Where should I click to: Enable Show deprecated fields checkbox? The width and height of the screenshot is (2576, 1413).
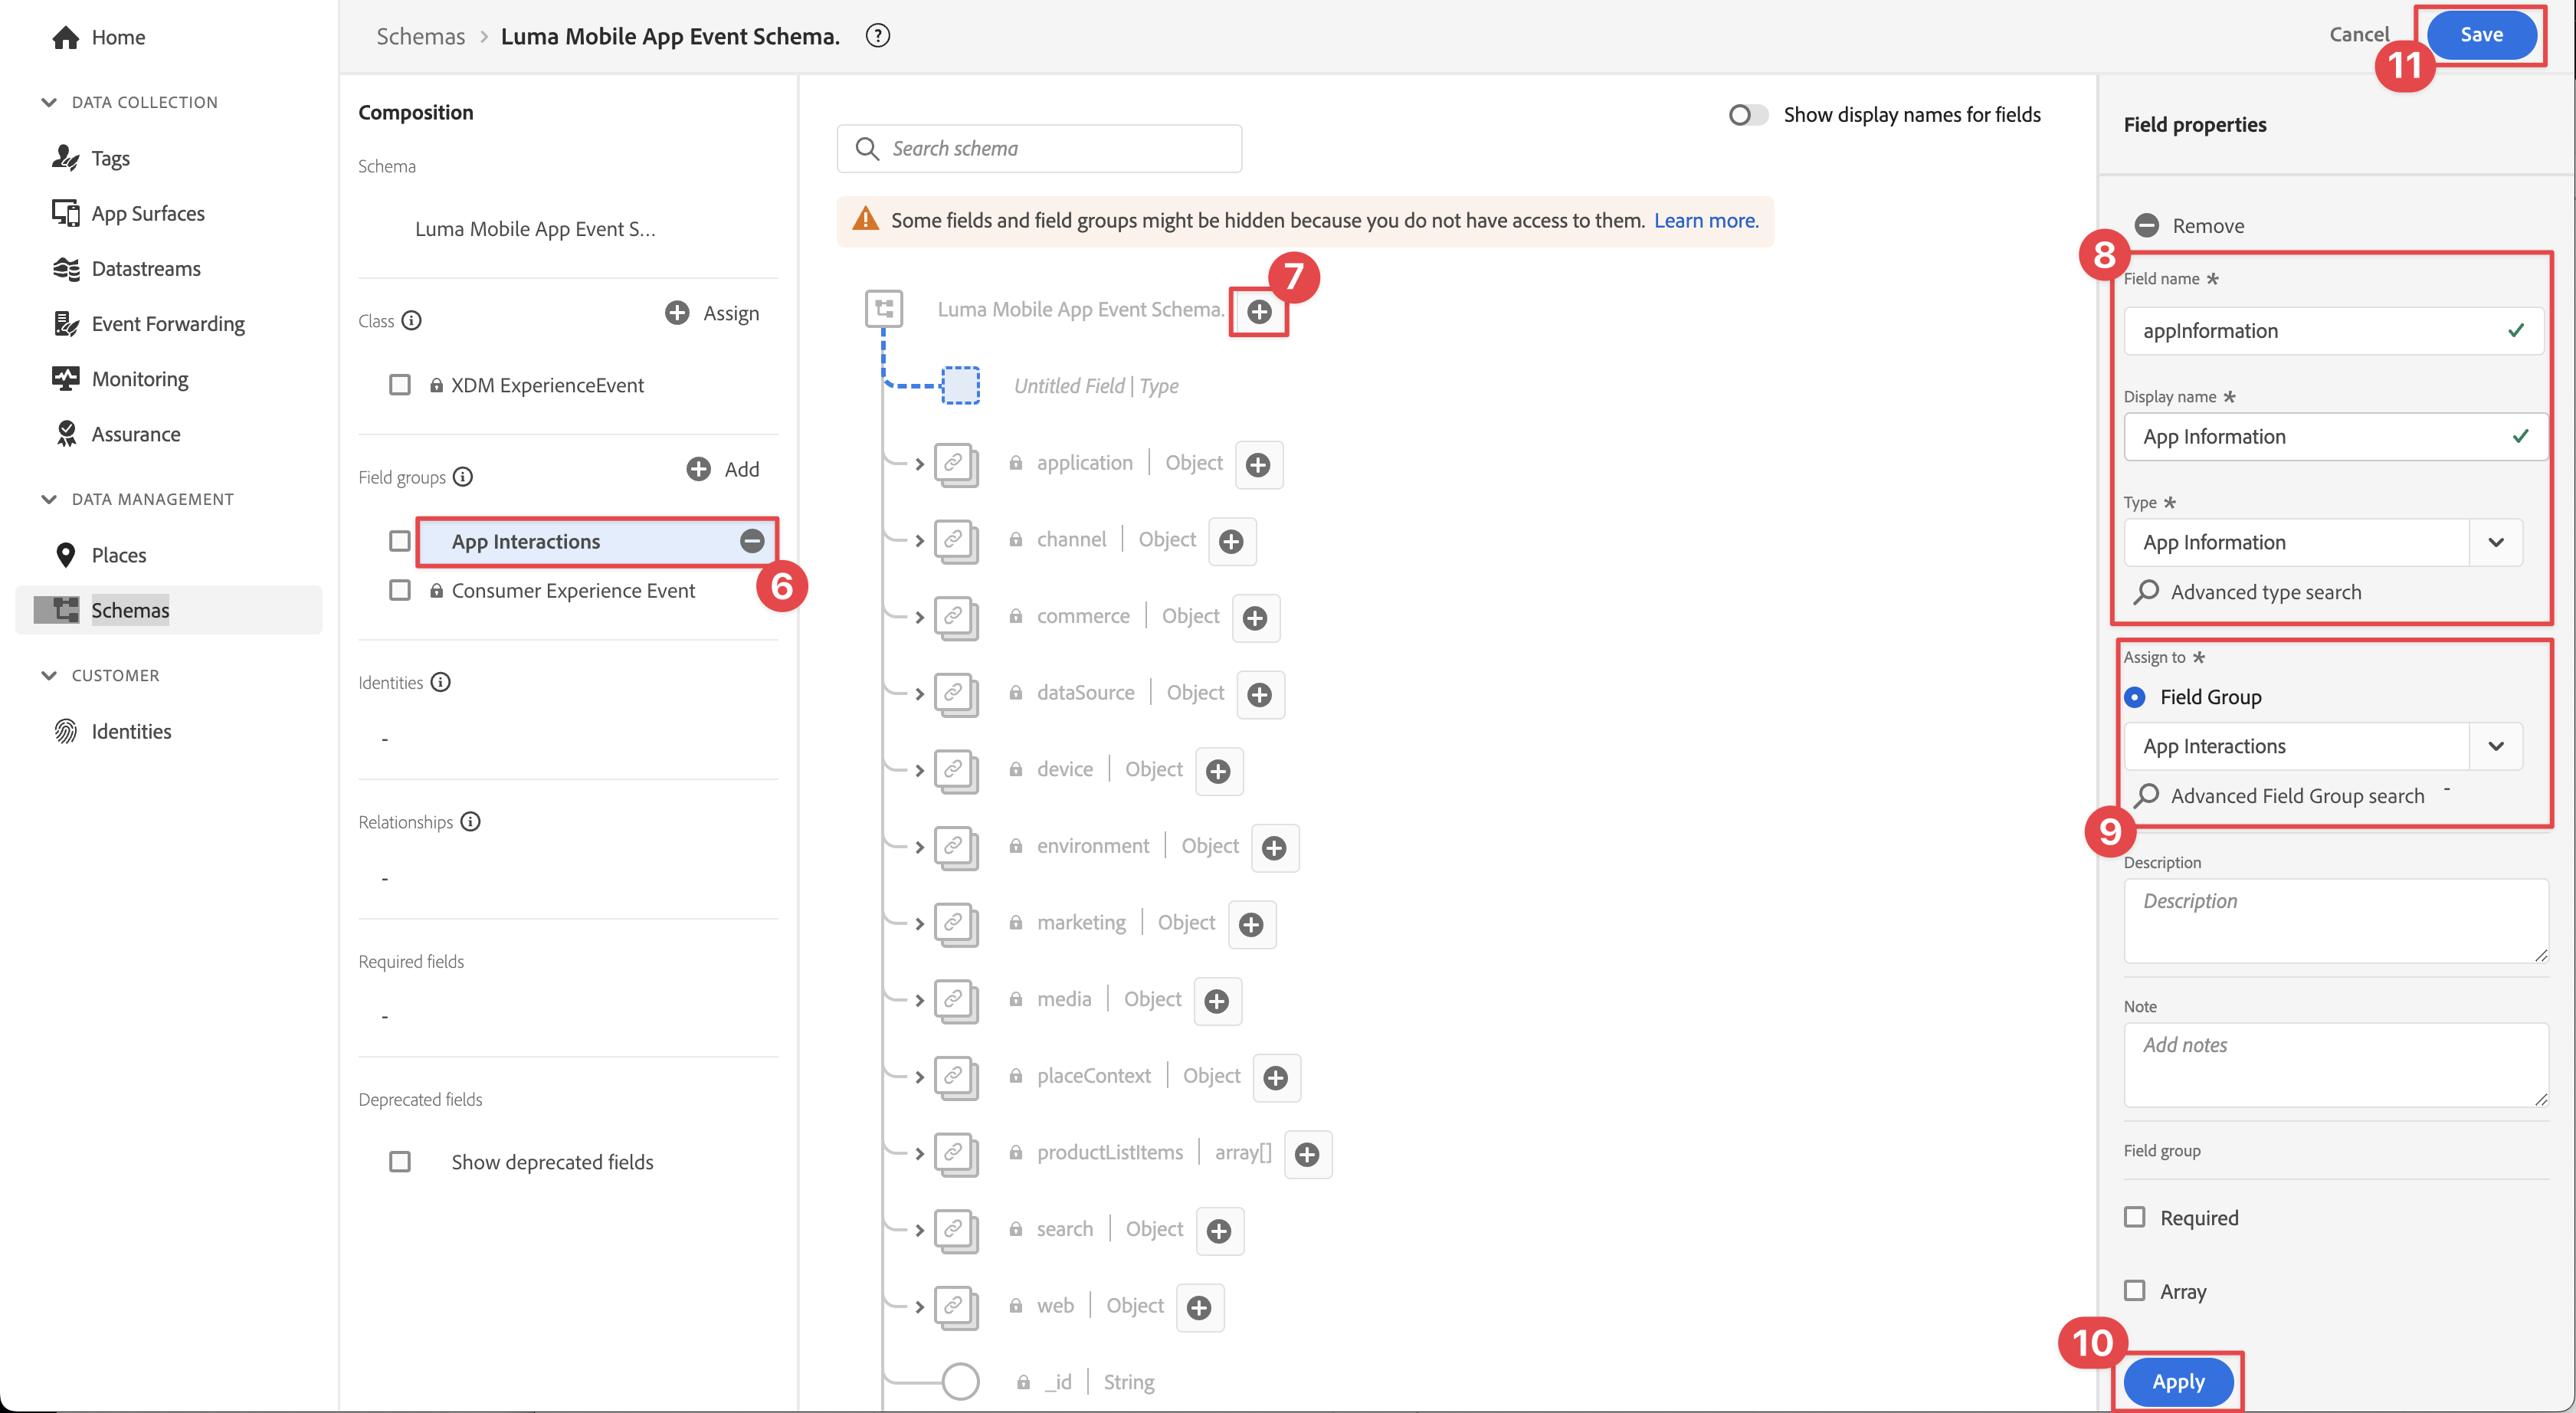point(400,1162)
